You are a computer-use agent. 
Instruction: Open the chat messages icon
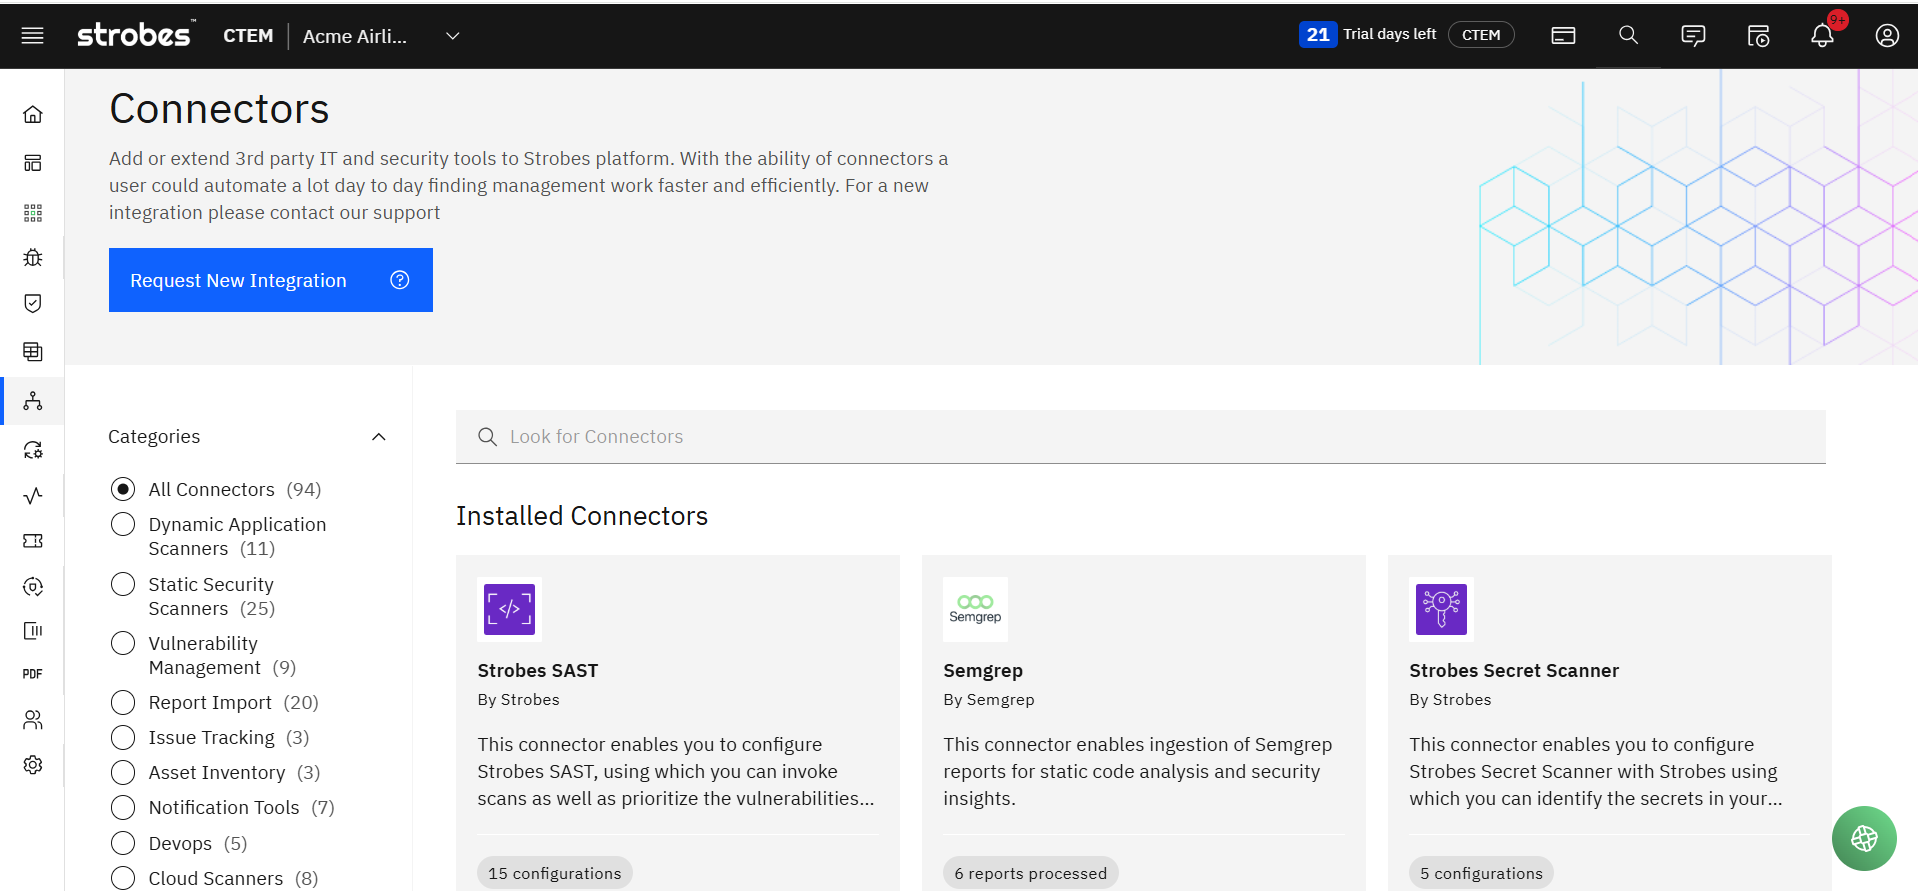(x=1693, y=36)
